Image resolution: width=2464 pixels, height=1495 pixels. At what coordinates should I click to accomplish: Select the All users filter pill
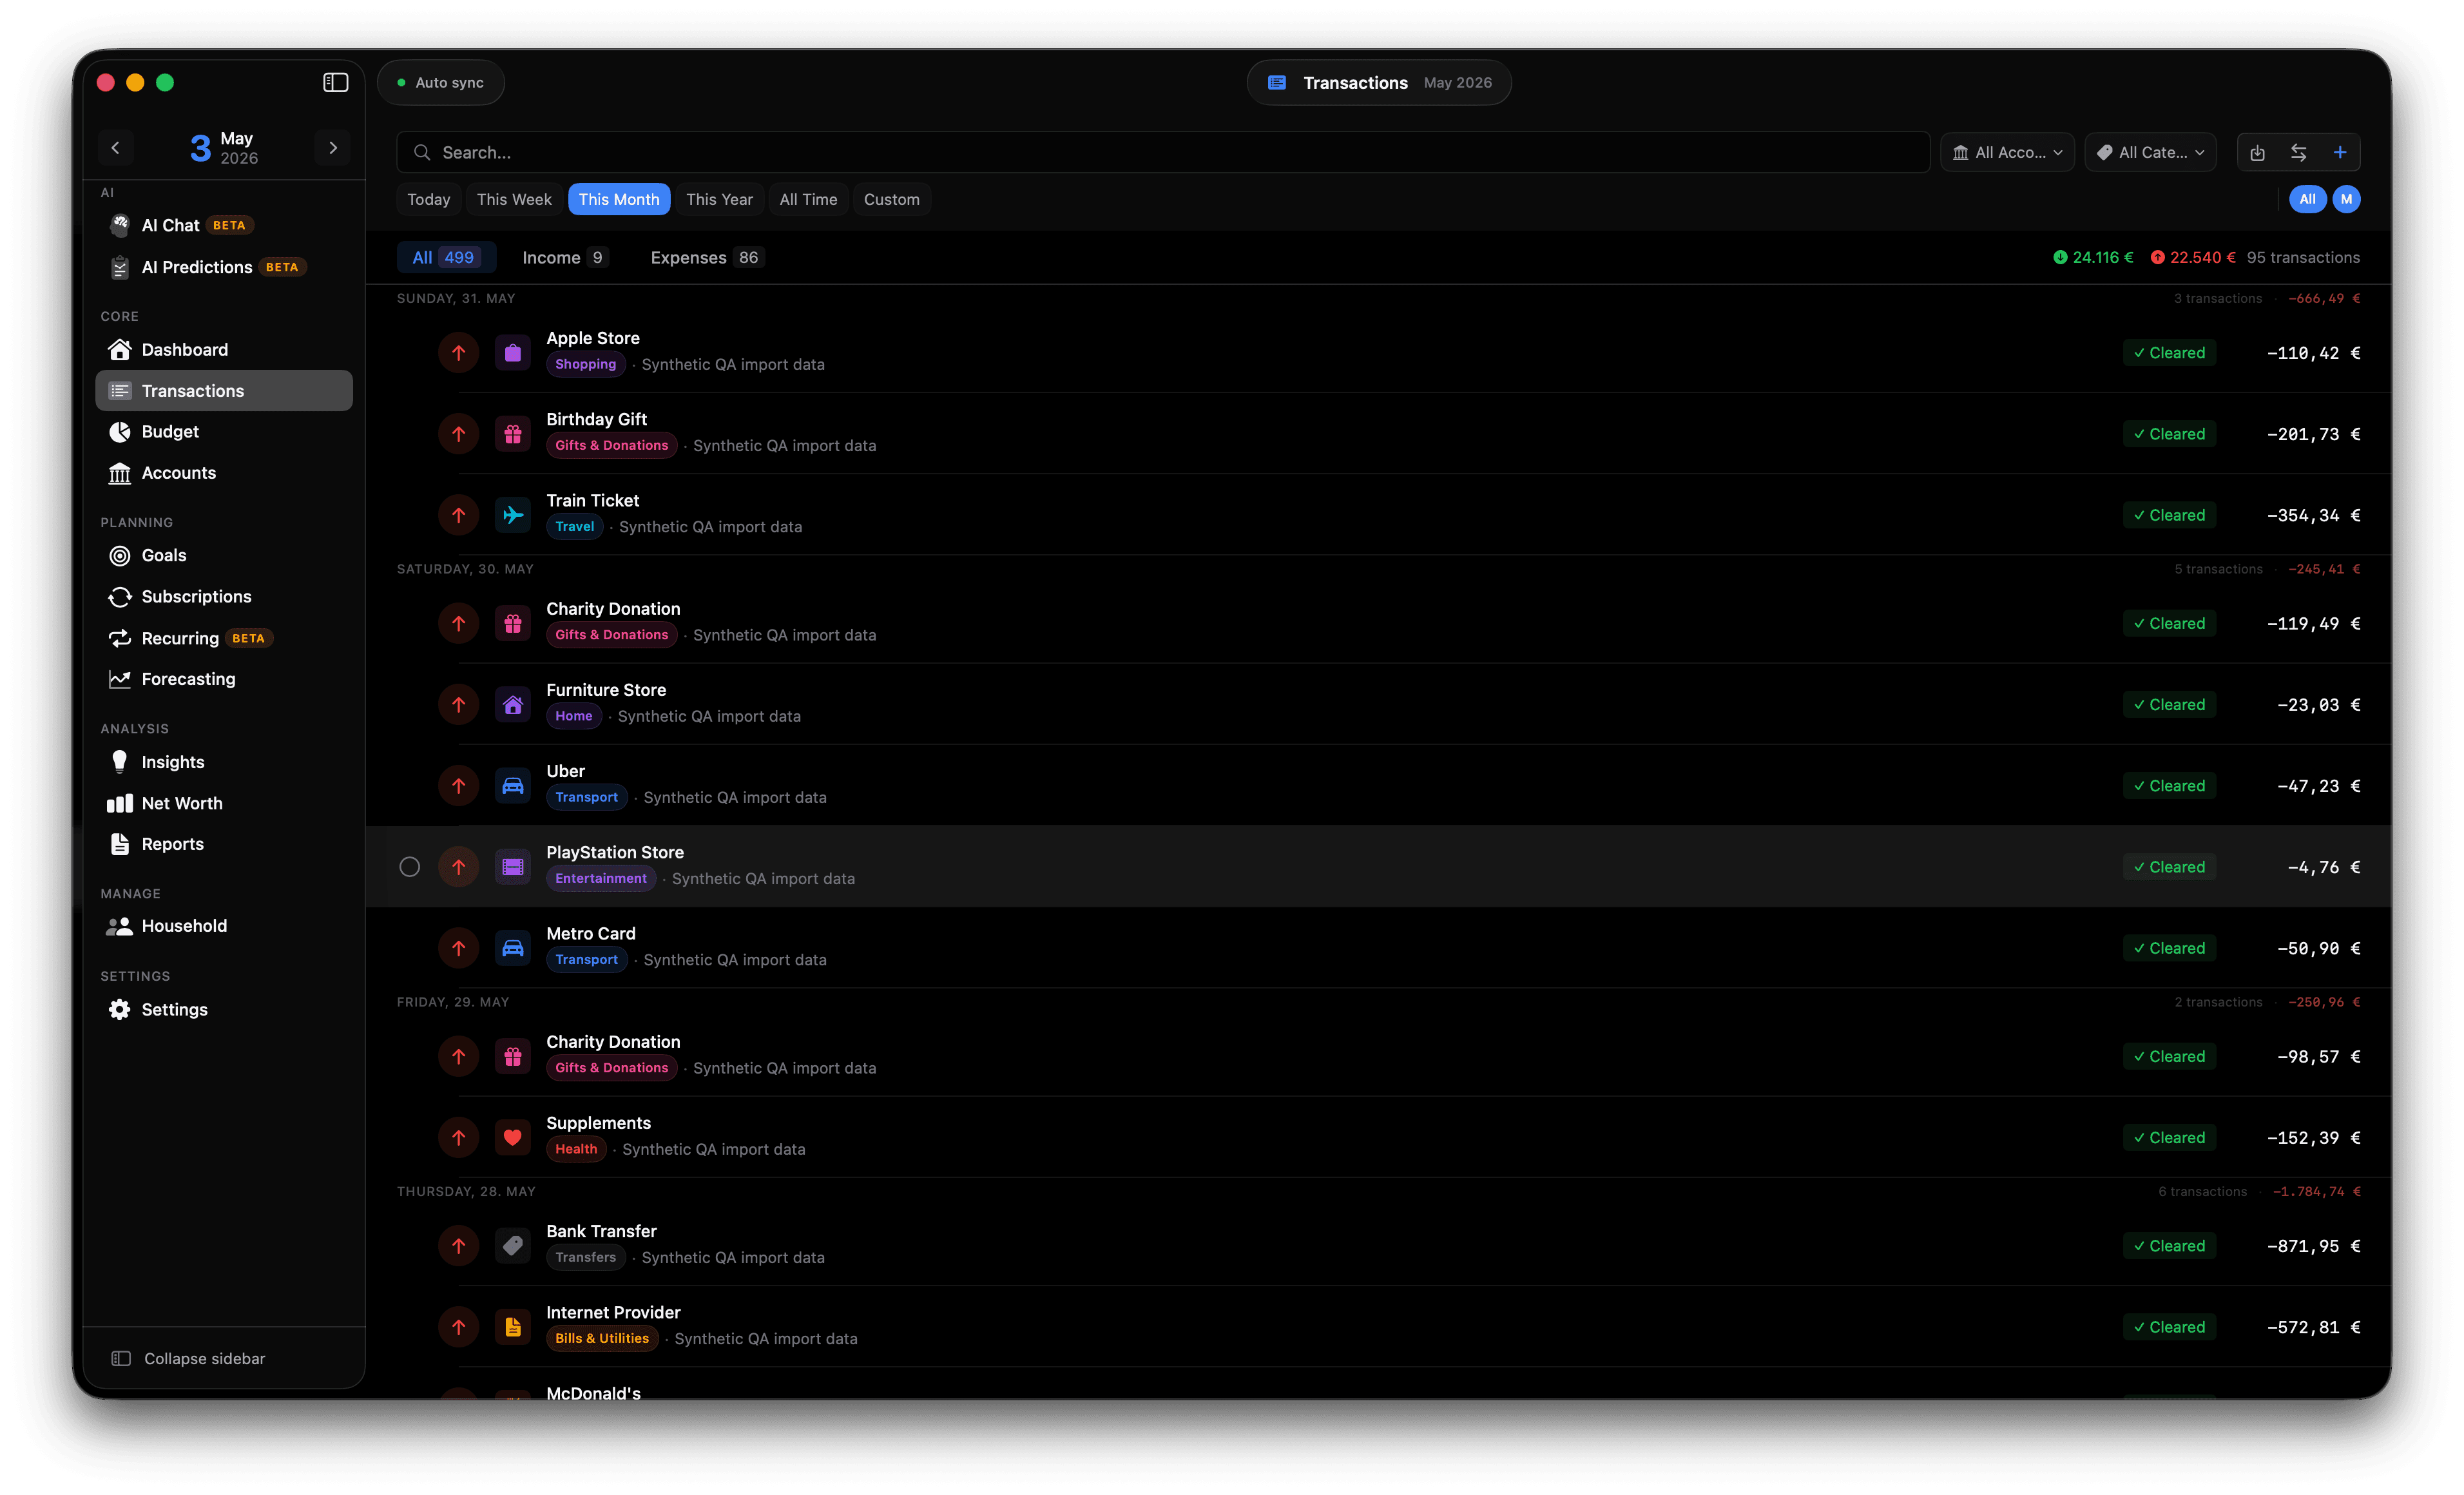click(2307, 199)
